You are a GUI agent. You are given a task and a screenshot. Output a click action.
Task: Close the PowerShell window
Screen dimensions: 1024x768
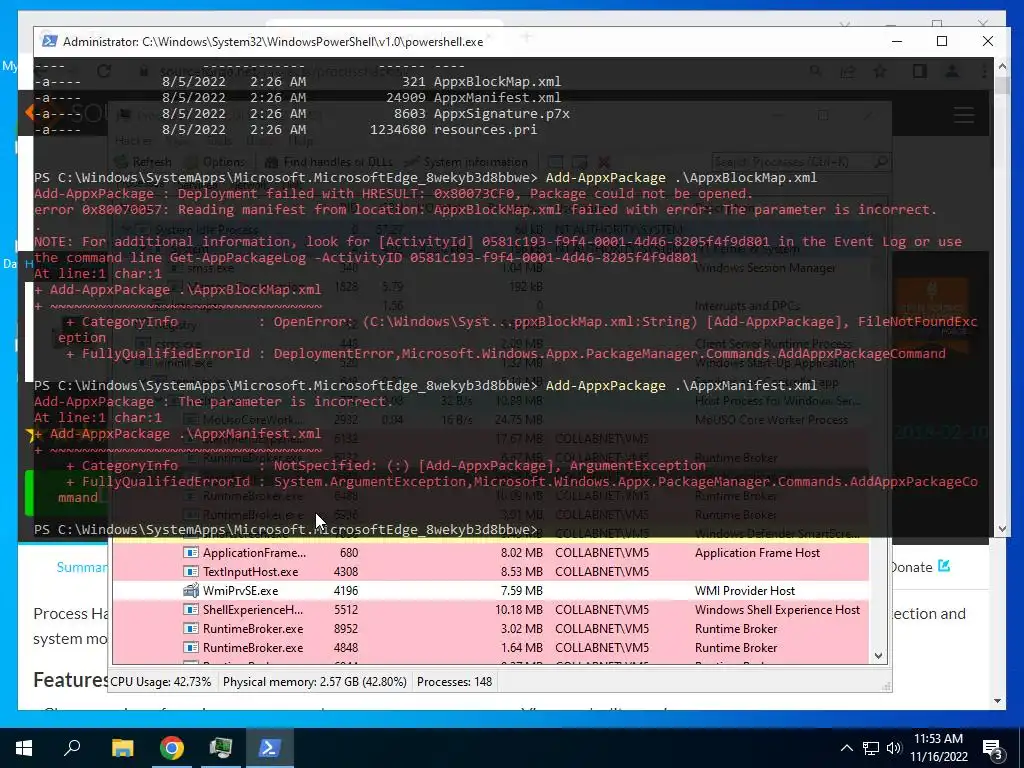coord(987,41)
